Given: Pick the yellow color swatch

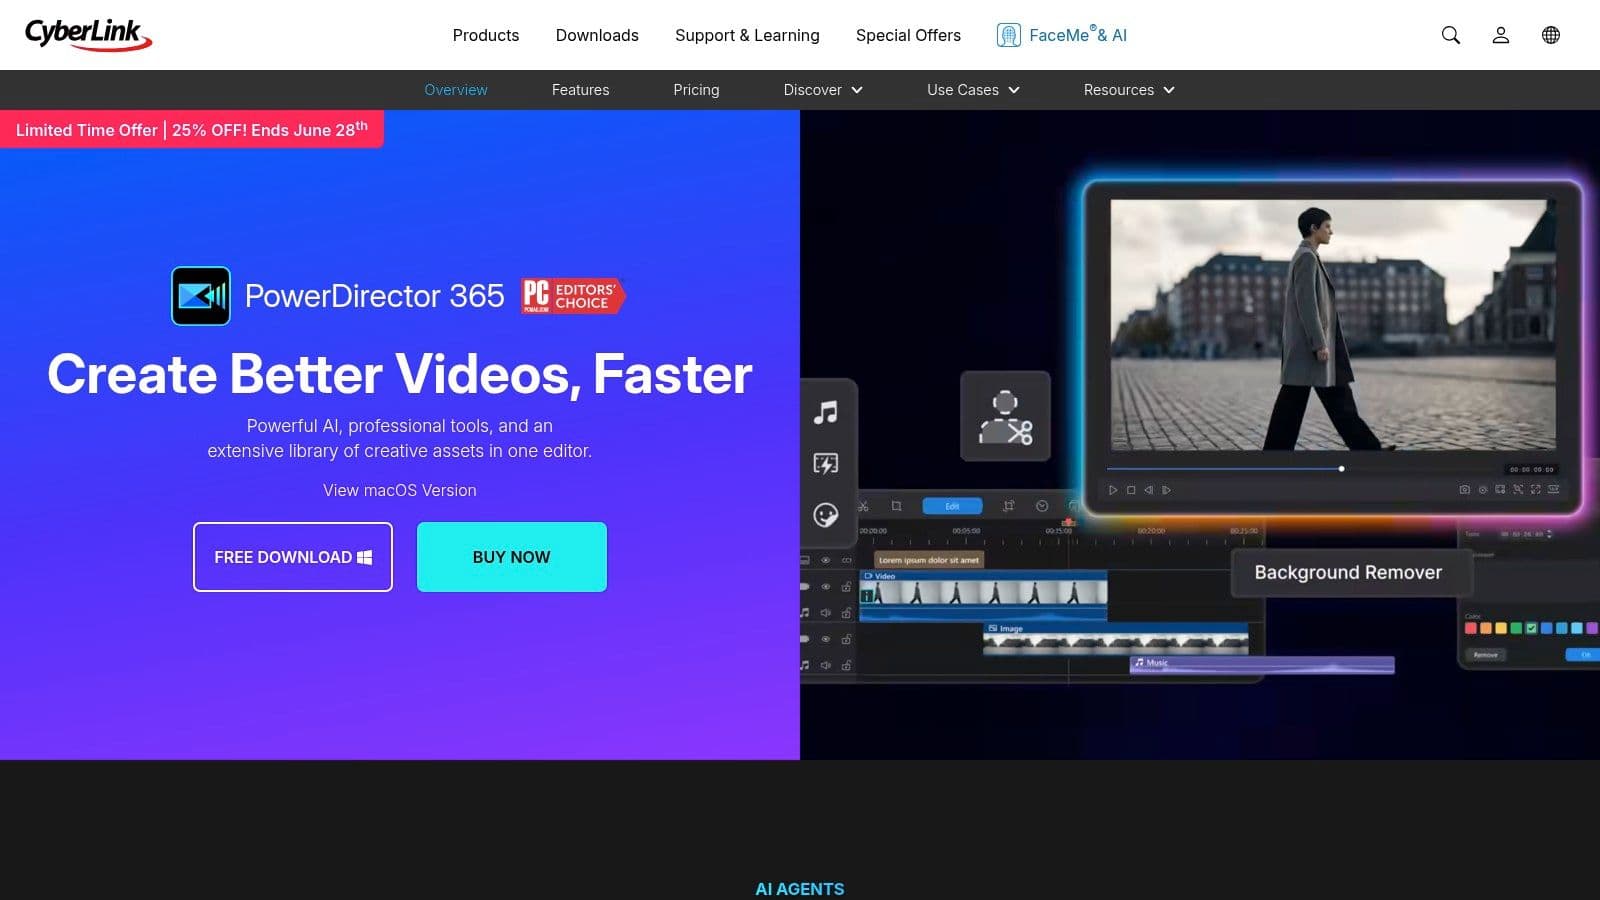Looking at the screenshot, I should point(1501,628).
